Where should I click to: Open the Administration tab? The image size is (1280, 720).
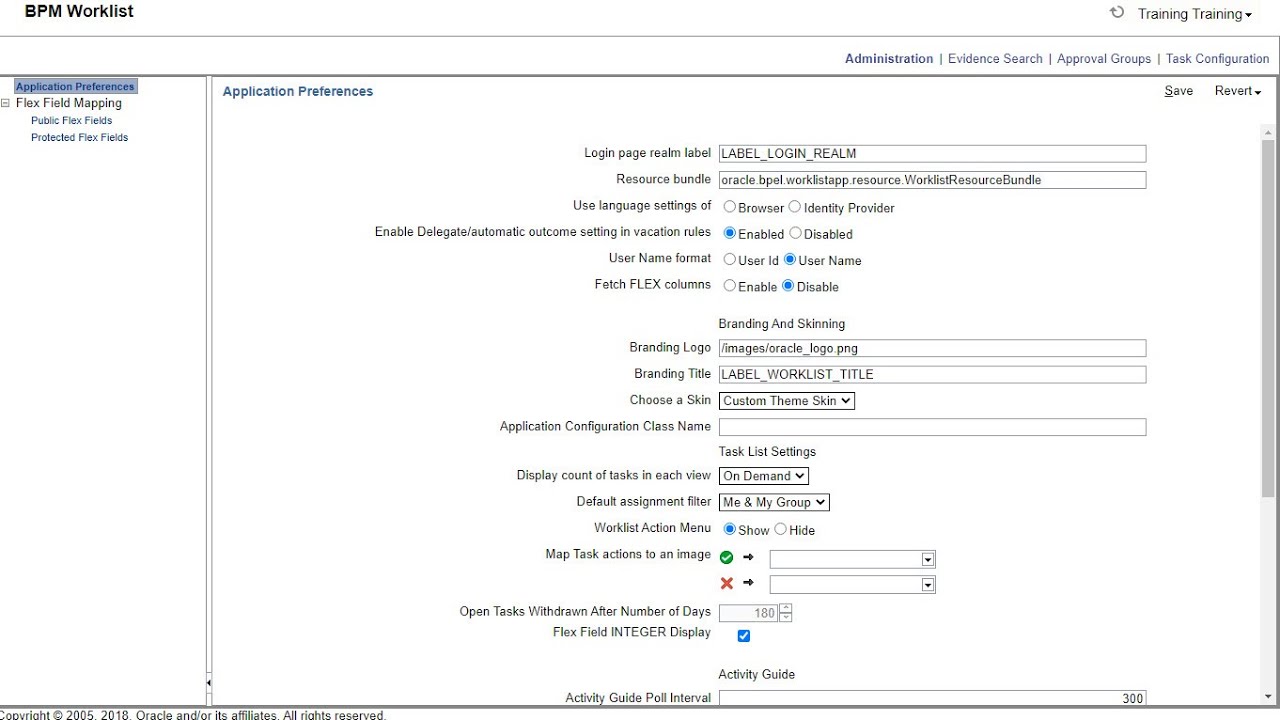click(889, 59)
